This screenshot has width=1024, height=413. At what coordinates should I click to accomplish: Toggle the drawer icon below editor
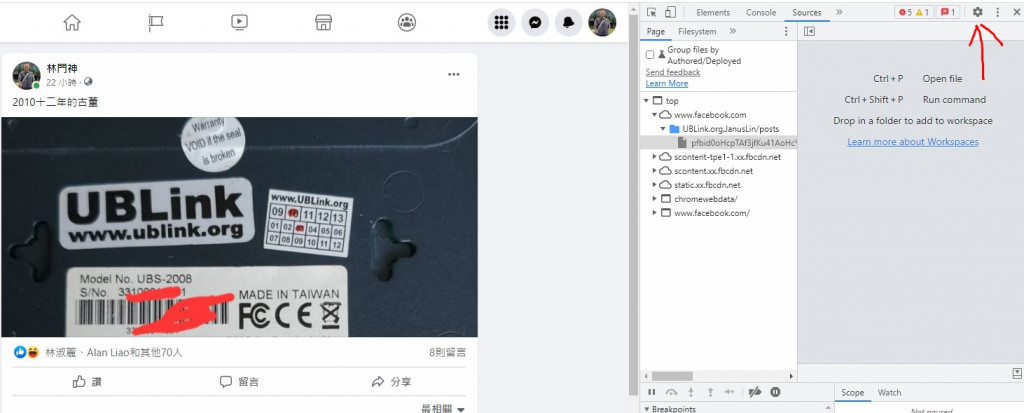point(1017,373)
